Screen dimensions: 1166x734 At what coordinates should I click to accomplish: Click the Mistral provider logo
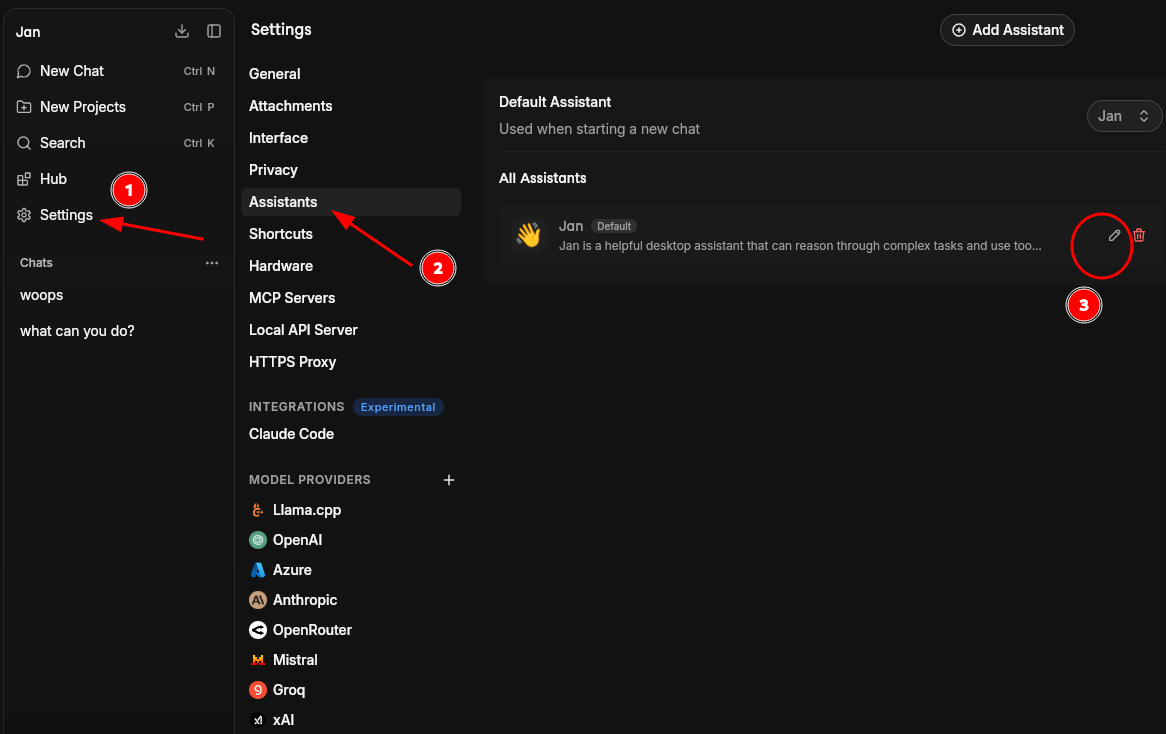tap(257, 660)
